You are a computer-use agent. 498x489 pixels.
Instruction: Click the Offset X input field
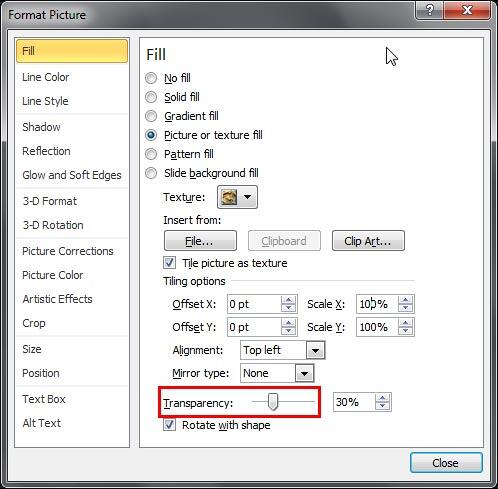tap(254, 304)
